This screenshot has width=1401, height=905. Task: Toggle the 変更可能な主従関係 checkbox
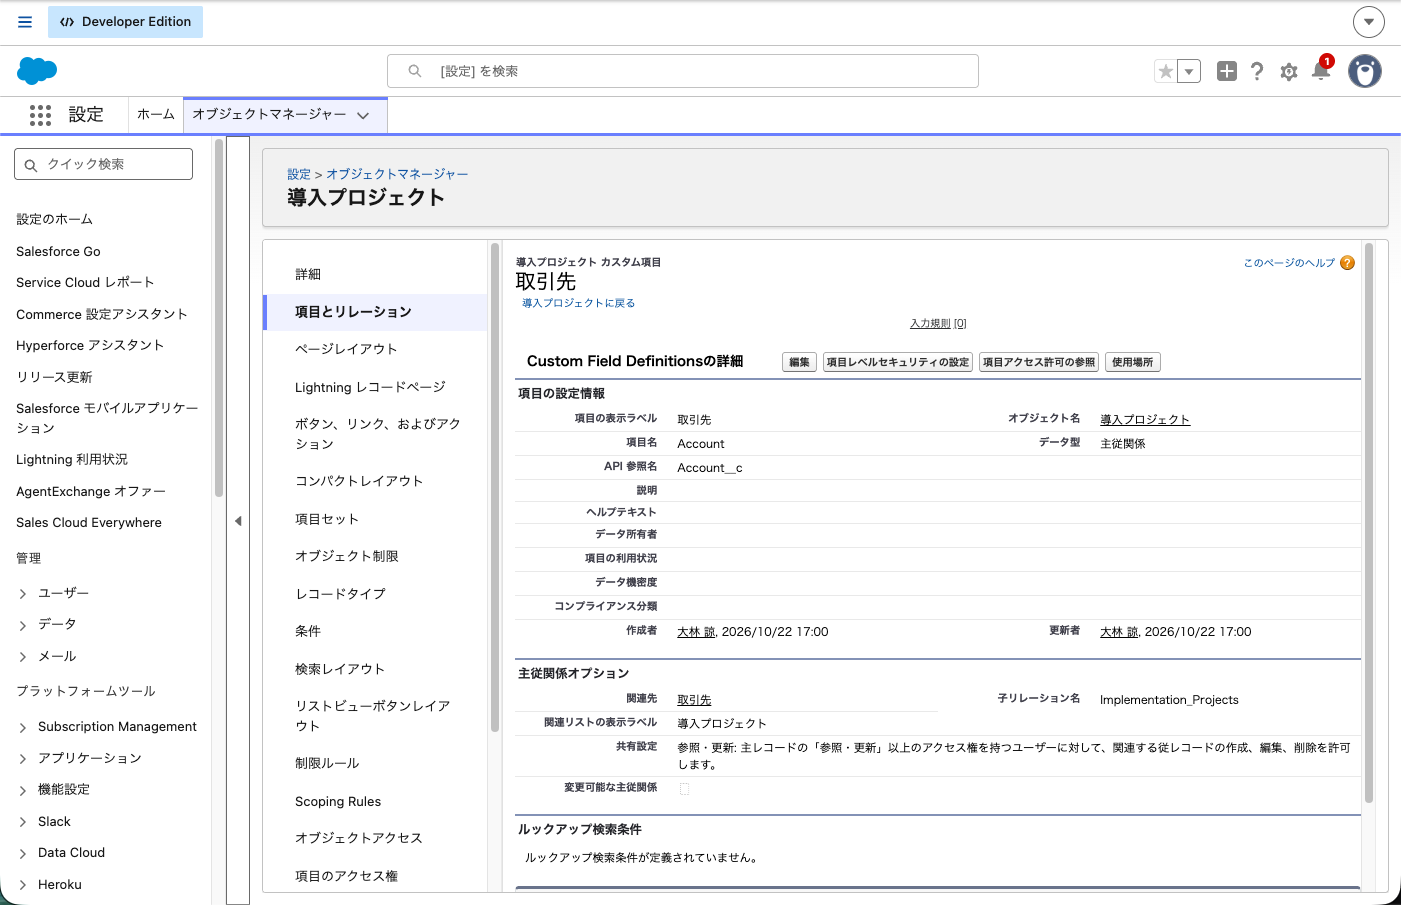tap(685, 789)
